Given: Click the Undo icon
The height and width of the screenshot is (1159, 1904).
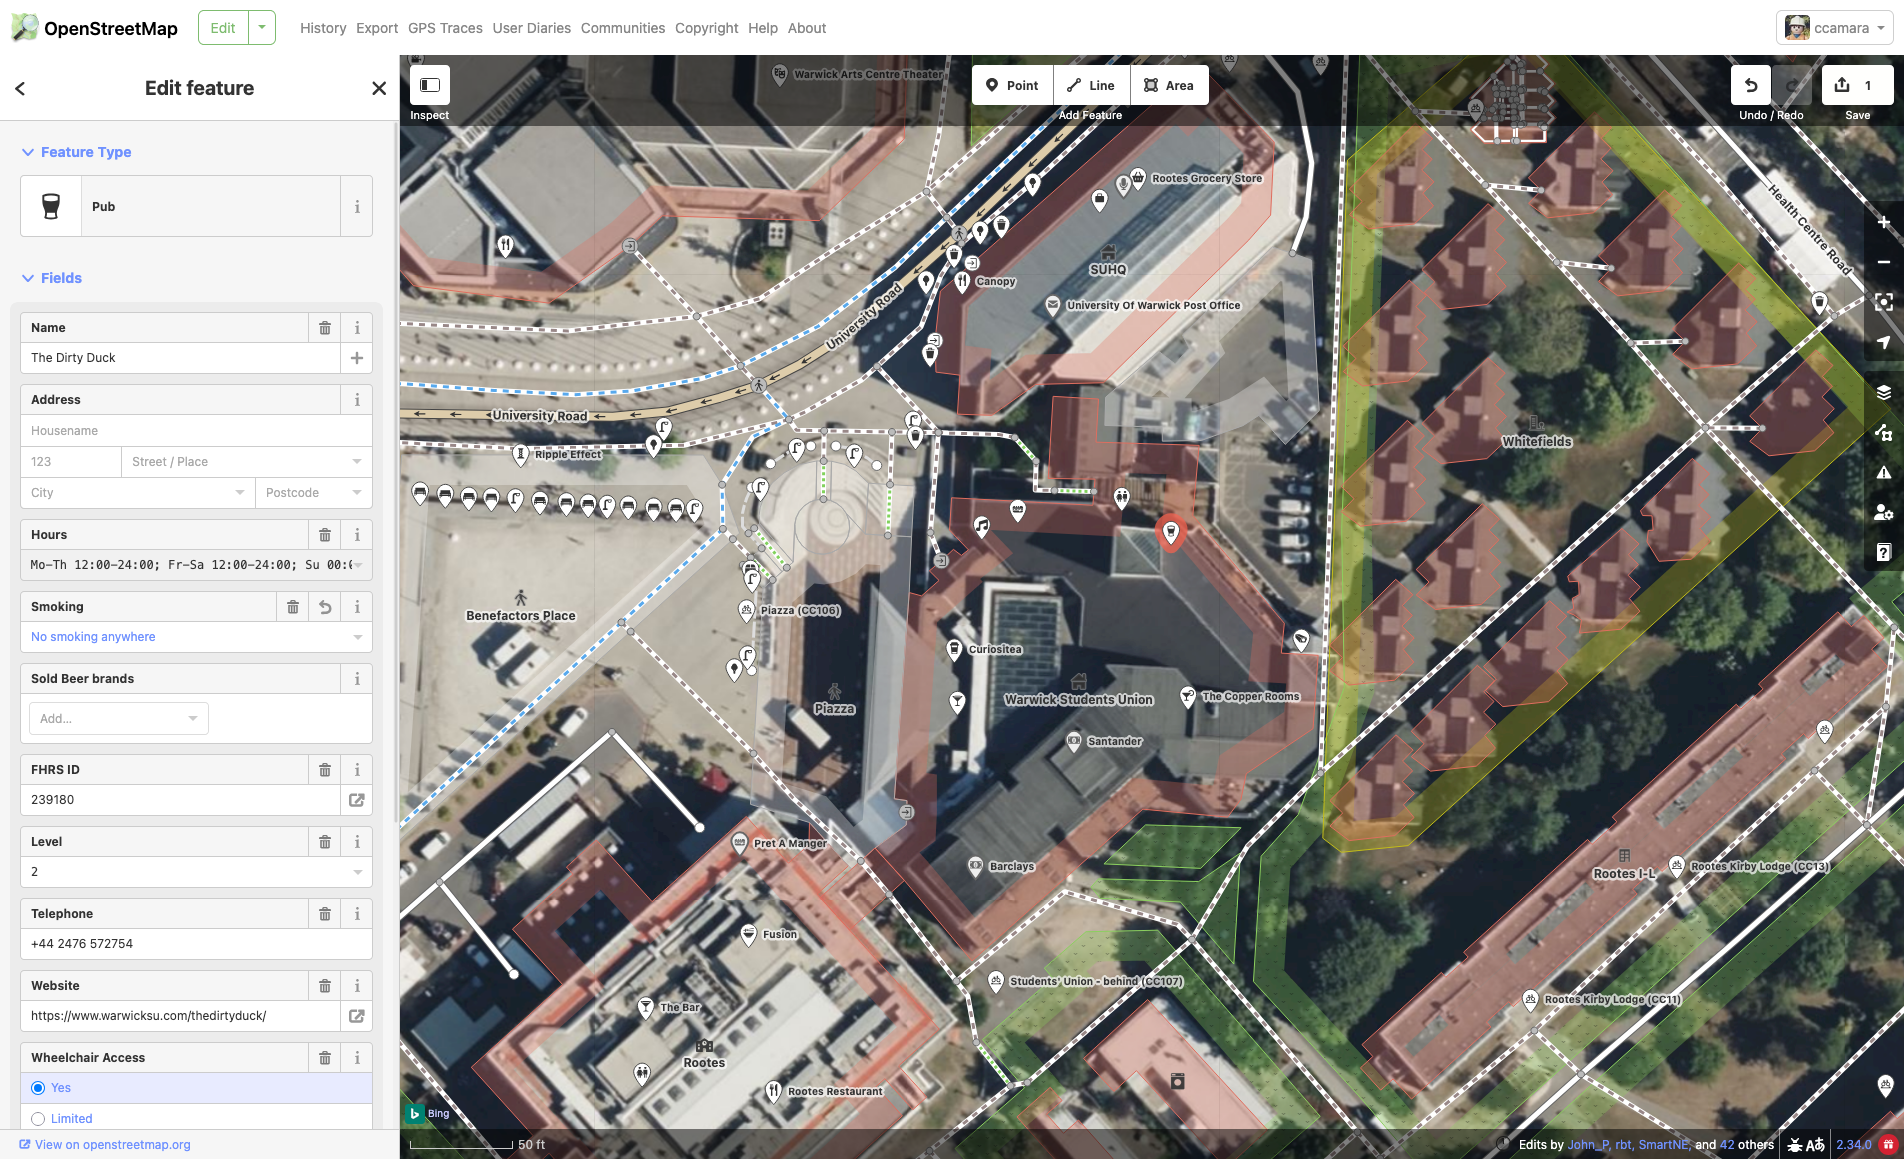Looking at the screenshot, I should [1750, 85].
